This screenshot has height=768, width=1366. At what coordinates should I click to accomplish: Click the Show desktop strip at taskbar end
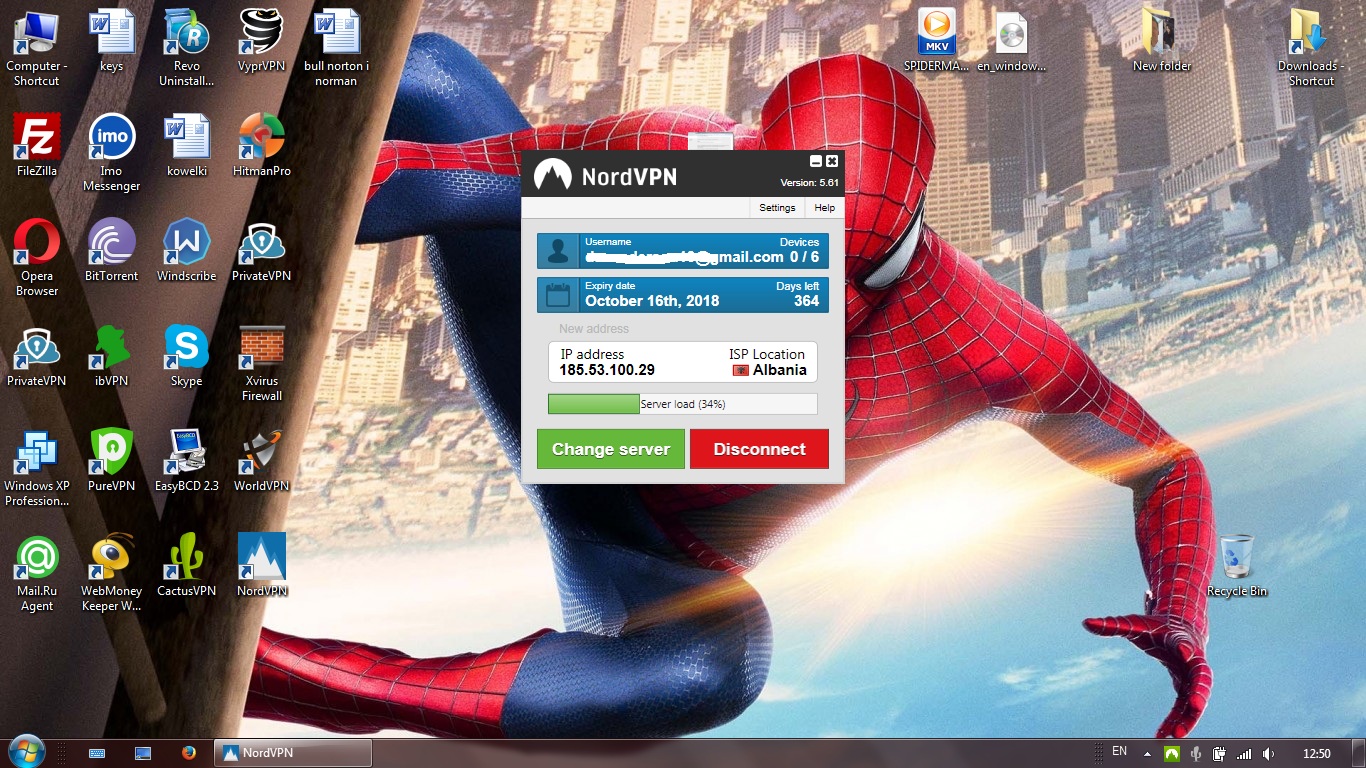[x=1359, y=753]
